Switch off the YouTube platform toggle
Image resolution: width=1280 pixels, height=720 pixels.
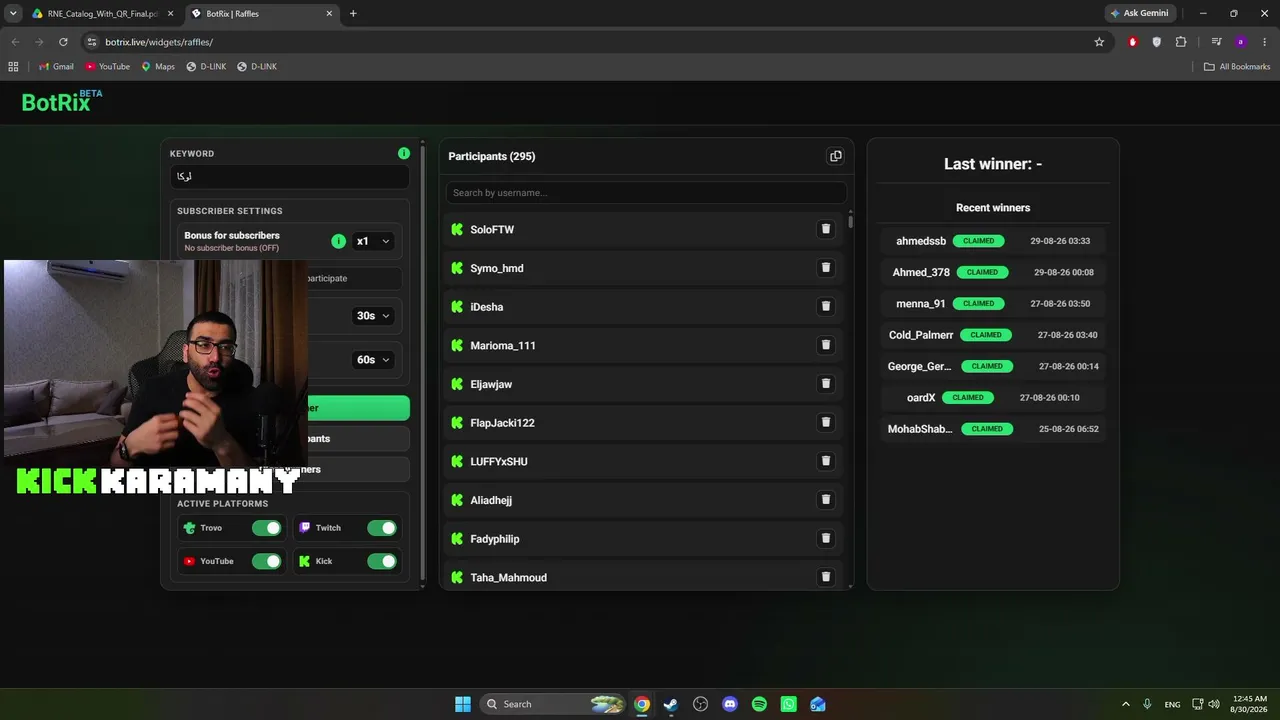tap(267, 561)
